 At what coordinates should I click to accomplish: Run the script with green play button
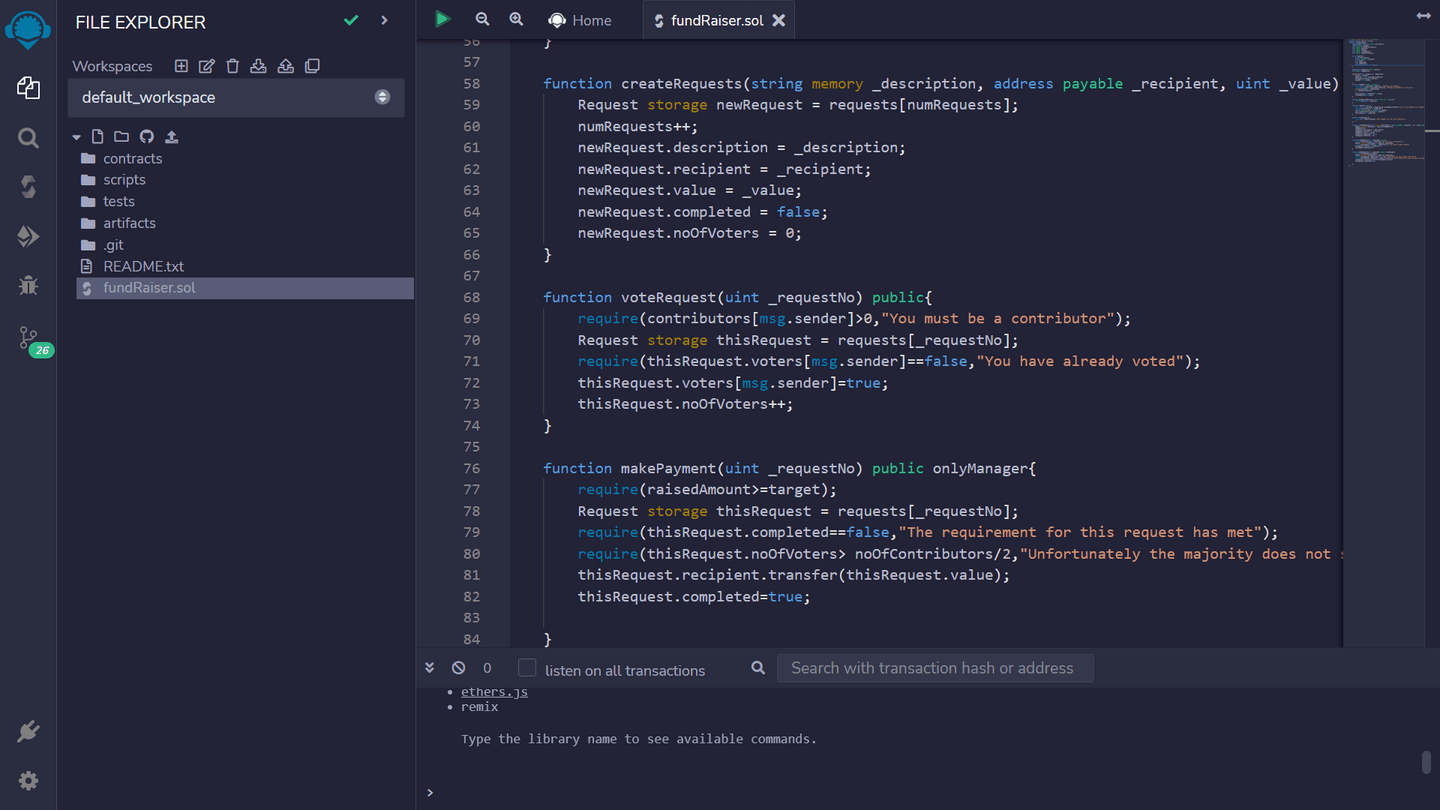coord(442,19)
